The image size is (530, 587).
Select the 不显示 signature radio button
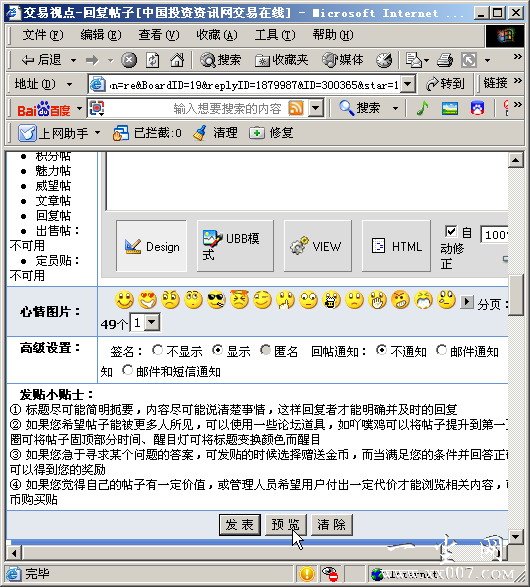point(157,350)
